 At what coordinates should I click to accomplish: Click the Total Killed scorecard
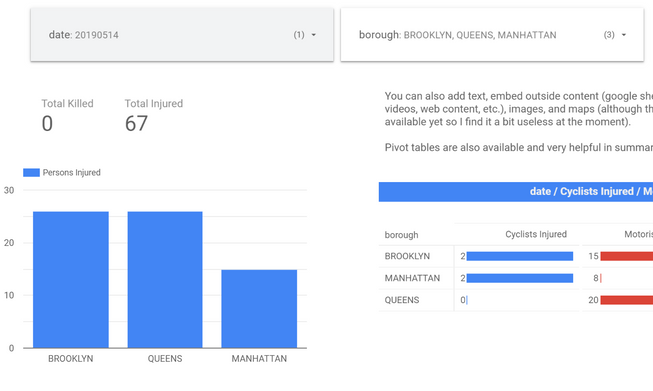pyautogui.click(x=67, y=115)
